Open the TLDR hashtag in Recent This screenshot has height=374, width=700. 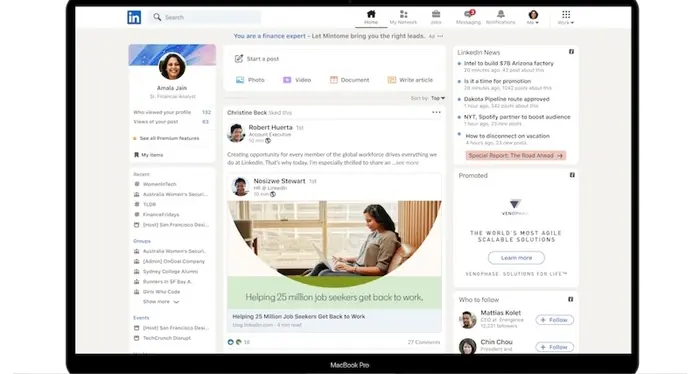coord(149,204)
